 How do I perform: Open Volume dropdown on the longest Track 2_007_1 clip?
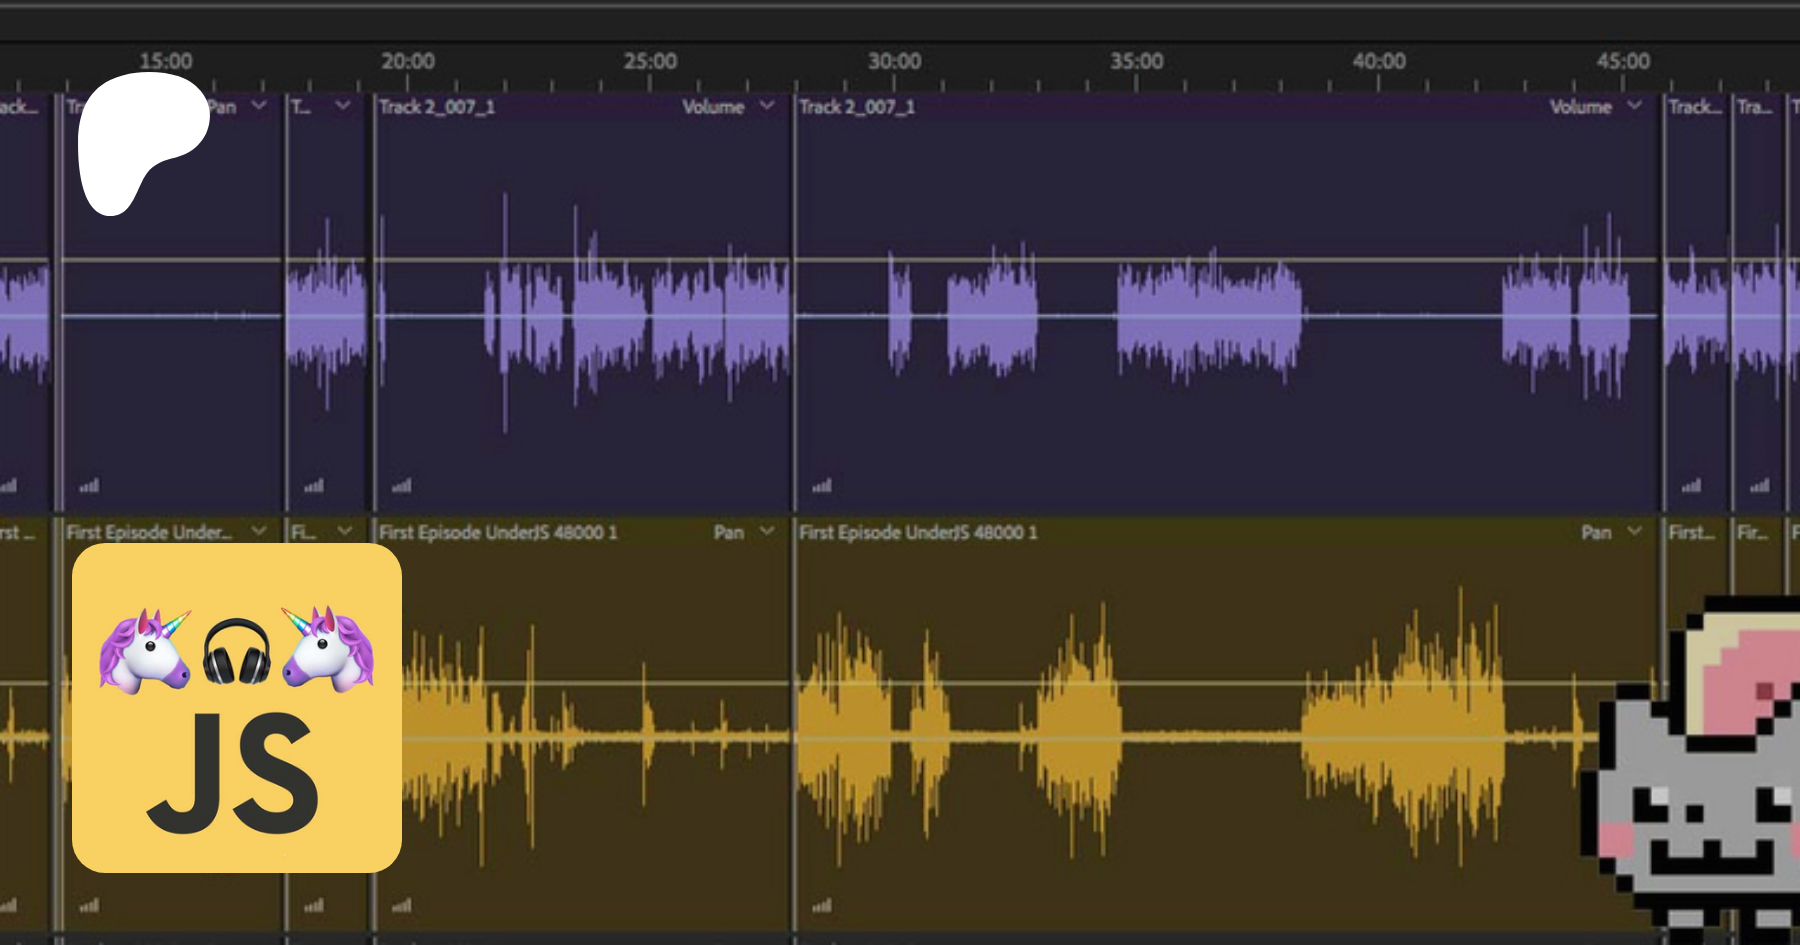click(1634, 106)
